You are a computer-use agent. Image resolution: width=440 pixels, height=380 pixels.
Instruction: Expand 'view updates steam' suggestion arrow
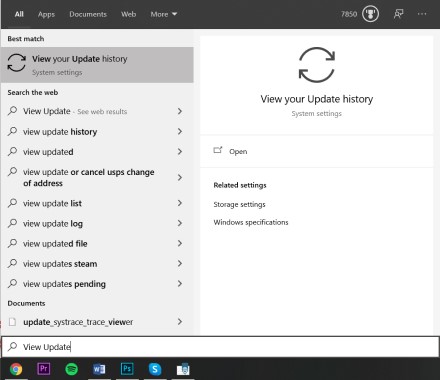(x=180, y=263)
